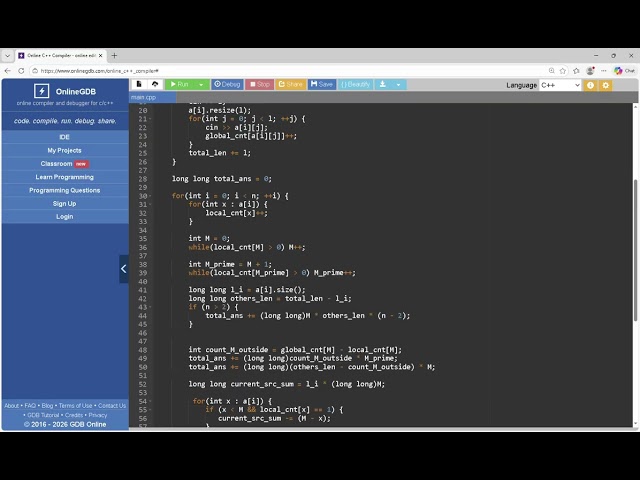Open GDB Tutorial footer link
The image size is (640, 480).
pos(43,415)
